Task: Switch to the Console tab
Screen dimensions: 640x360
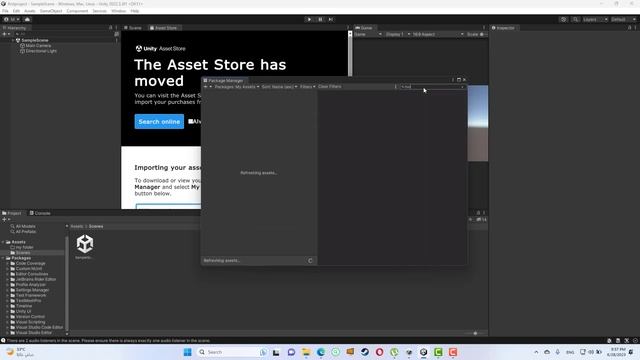Action: 40,213
